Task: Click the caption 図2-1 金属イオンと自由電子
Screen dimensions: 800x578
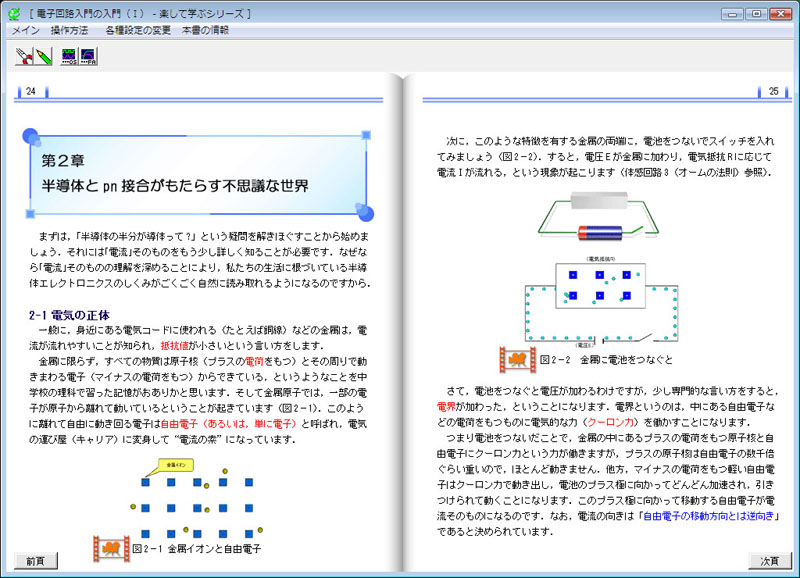Action: tap(196, 549)
